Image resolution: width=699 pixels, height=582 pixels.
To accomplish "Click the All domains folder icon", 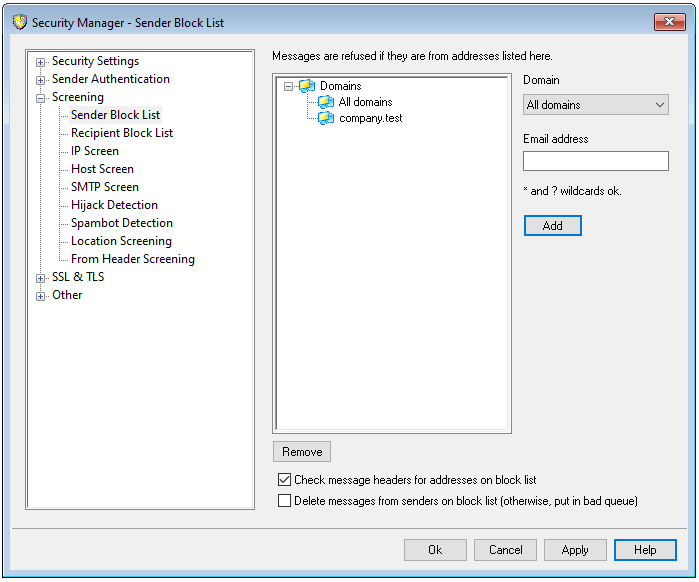I will tap(325, 102).
